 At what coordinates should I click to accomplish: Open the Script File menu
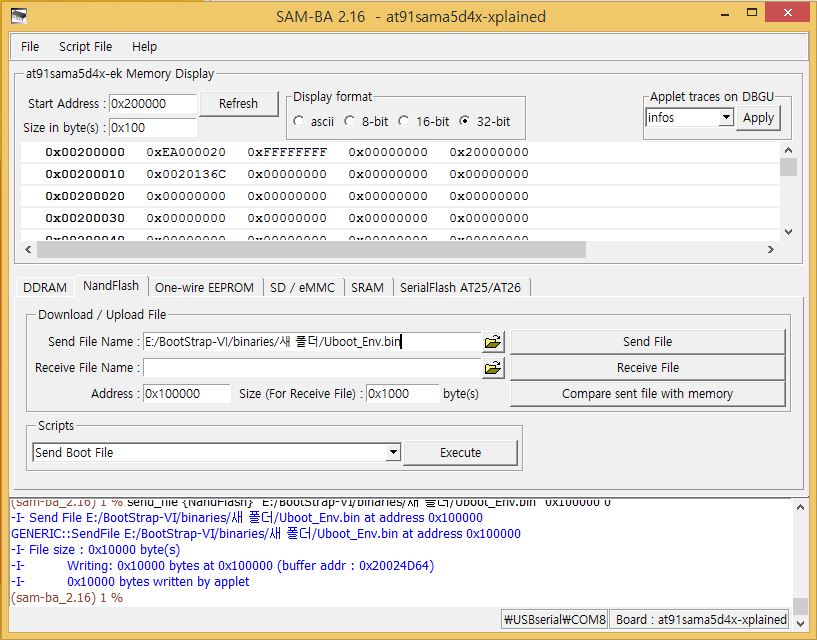85,46
